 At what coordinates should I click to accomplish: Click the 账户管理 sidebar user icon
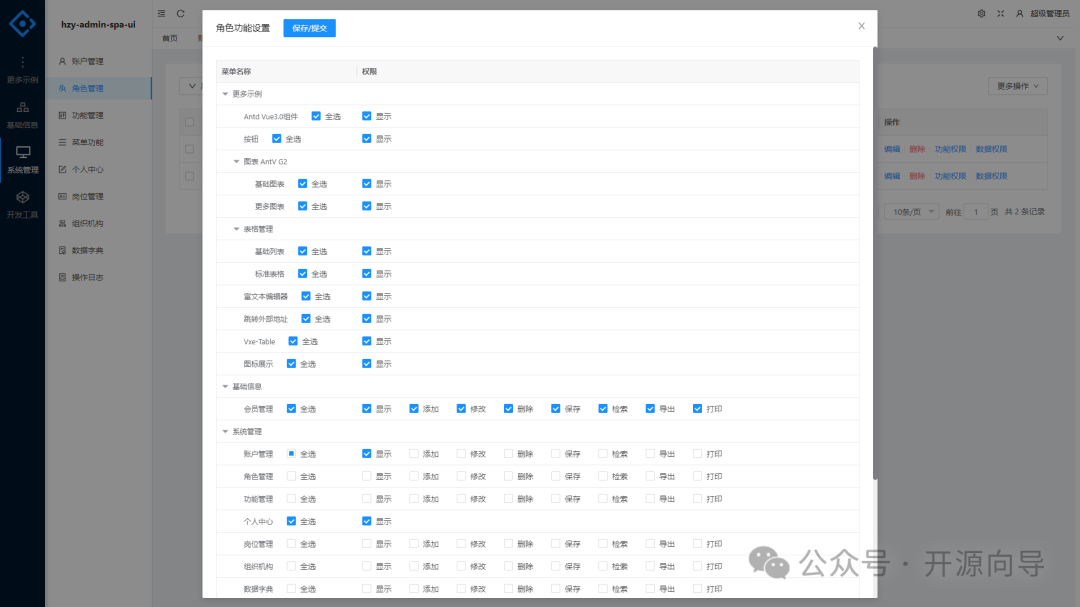63,61
